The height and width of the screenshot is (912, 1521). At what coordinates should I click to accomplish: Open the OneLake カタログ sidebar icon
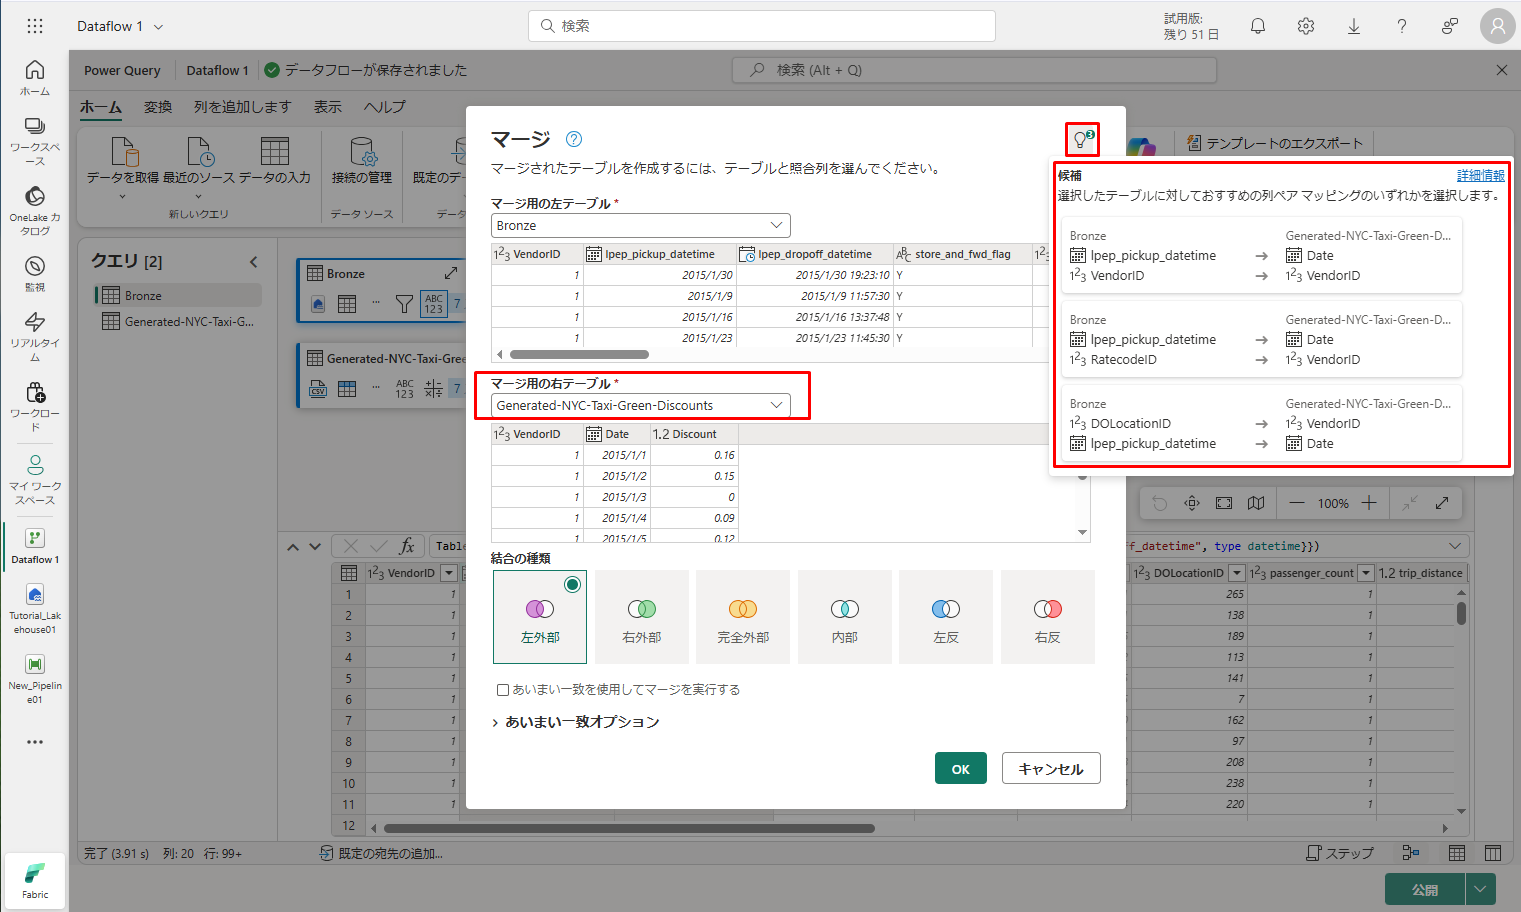(x=35, y=209)
